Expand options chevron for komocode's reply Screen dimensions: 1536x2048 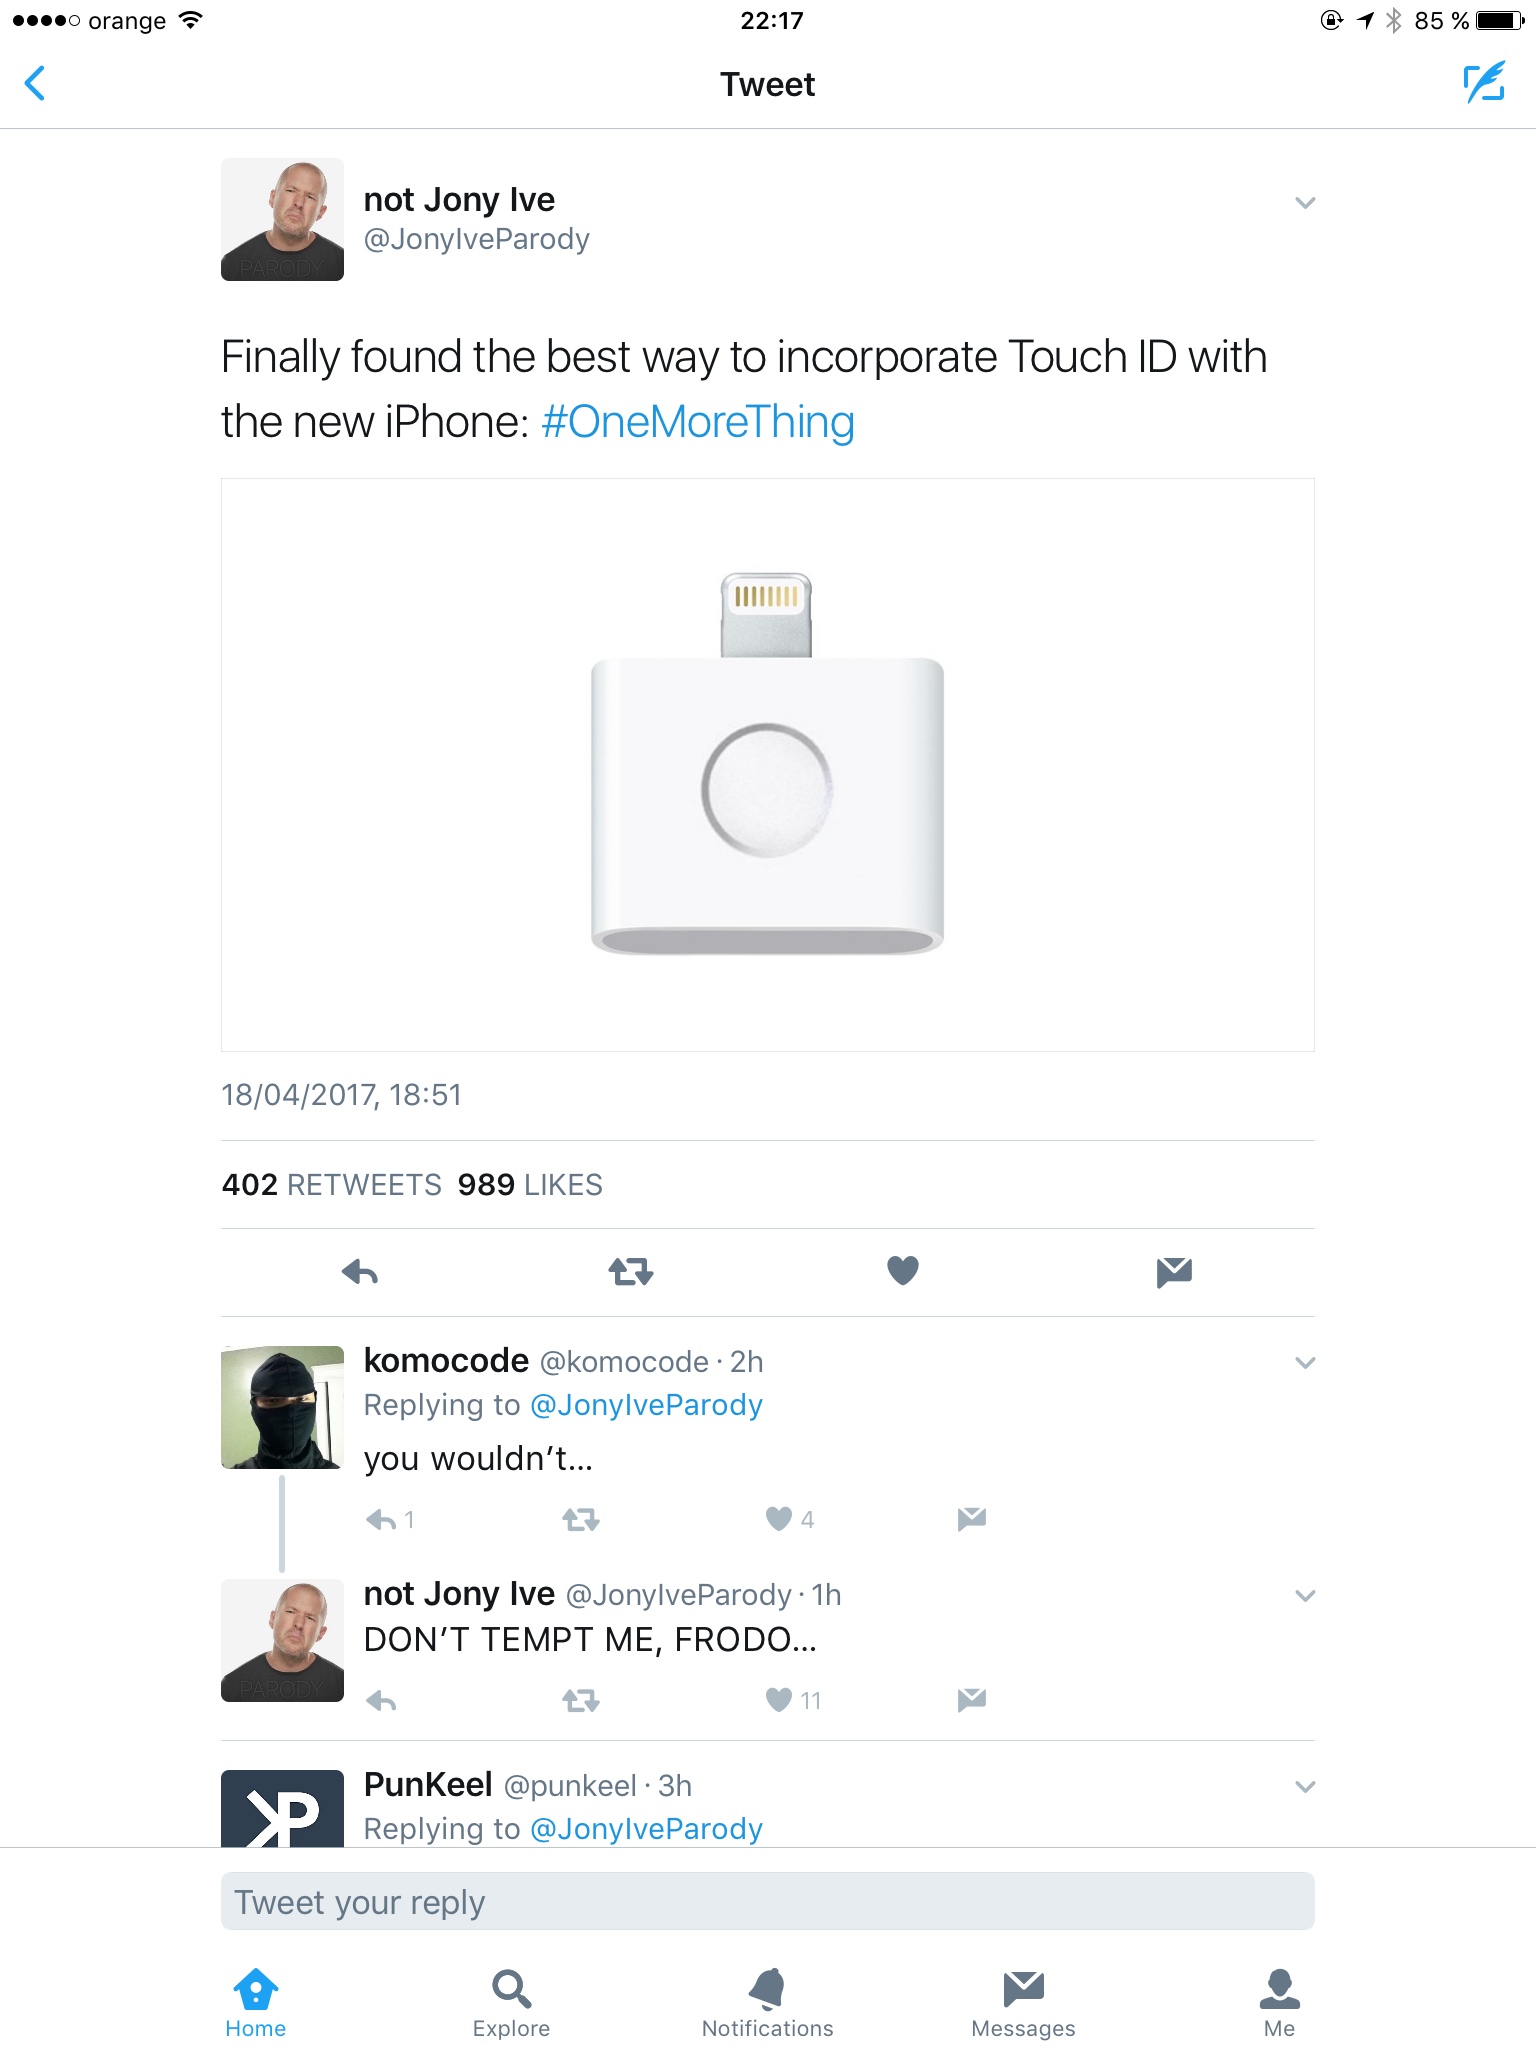(1305, 1363)
